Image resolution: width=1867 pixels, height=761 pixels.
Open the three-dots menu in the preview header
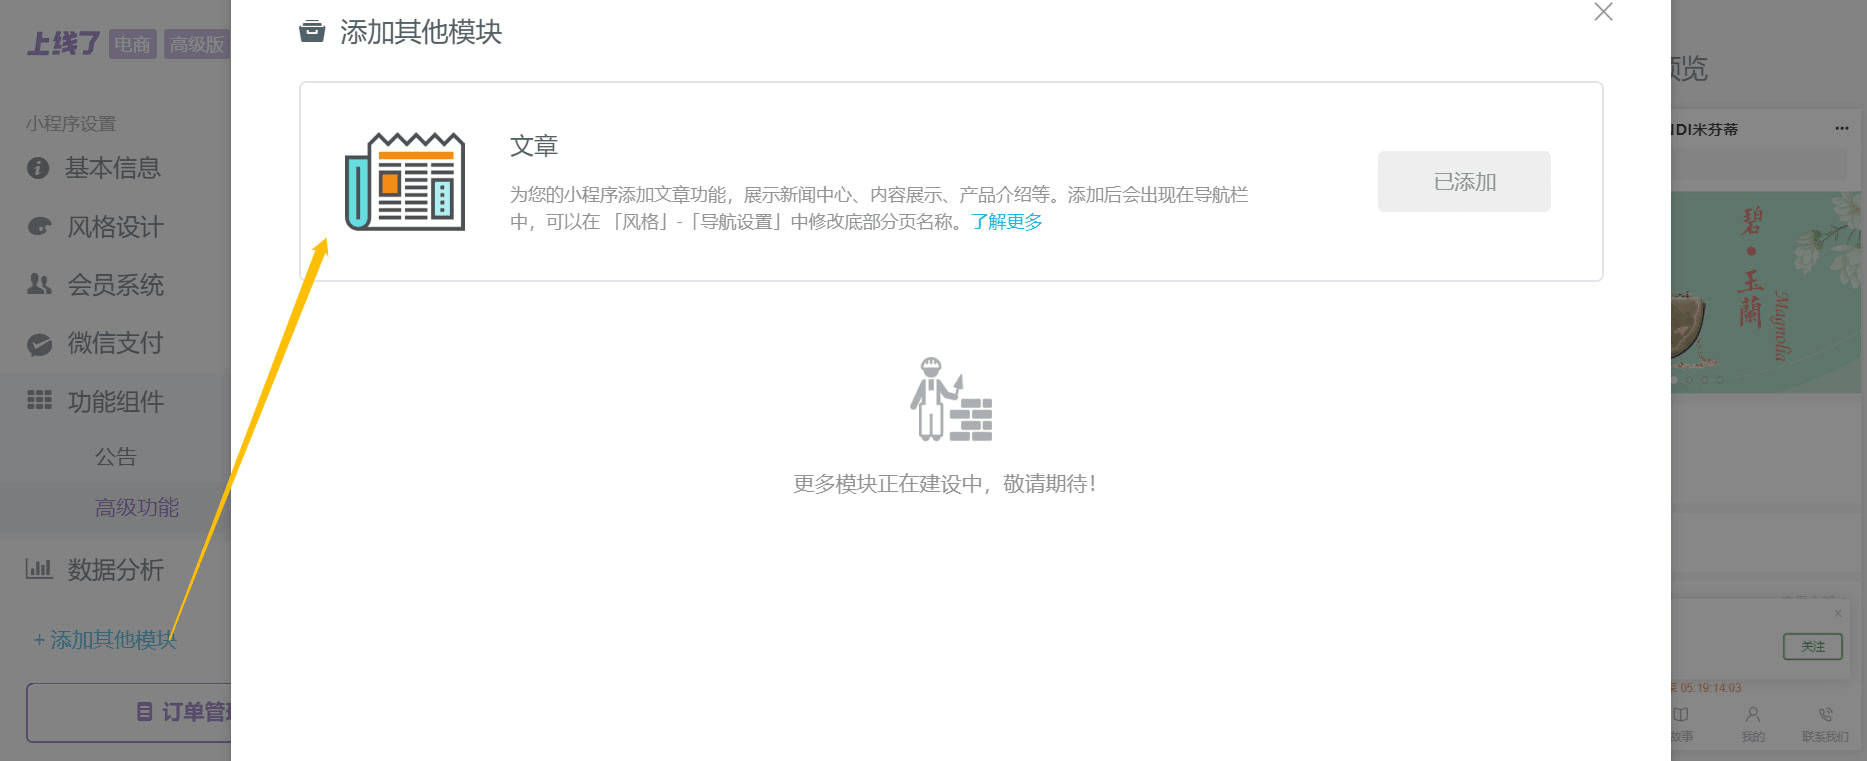[1842, 128]
